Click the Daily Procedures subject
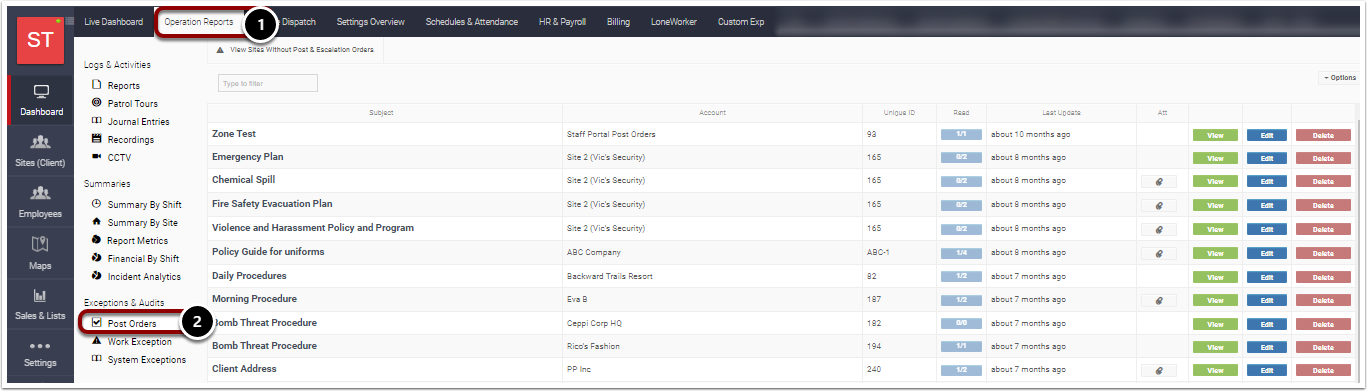1367x391 pixels. pos(249,275)
